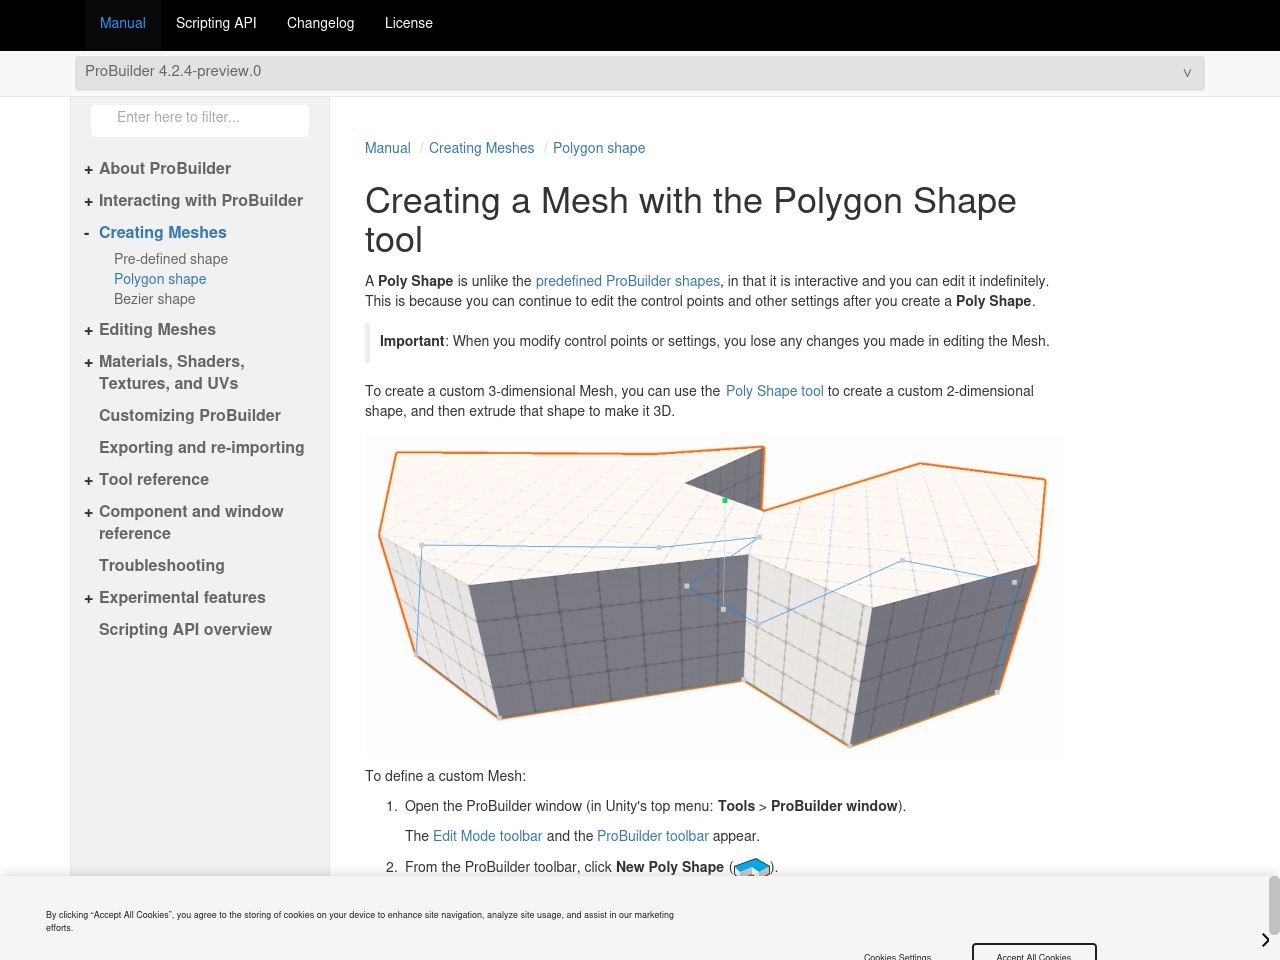This screenshot has width=1280, height=960.
Task: Select Polygon shape in the sidebar
Action: click(160, 279)
